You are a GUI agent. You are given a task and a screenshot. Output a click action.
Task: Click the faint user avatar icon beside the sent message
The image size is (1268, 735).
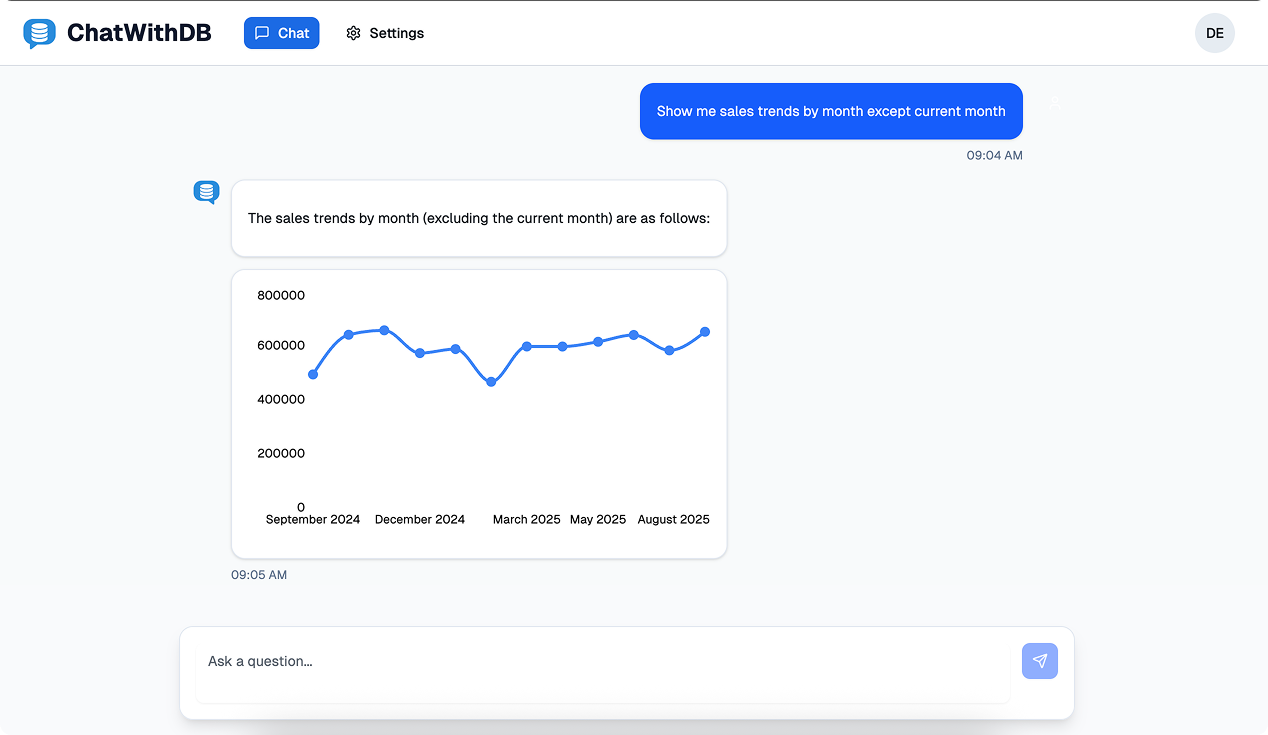tap(1055, 103)
